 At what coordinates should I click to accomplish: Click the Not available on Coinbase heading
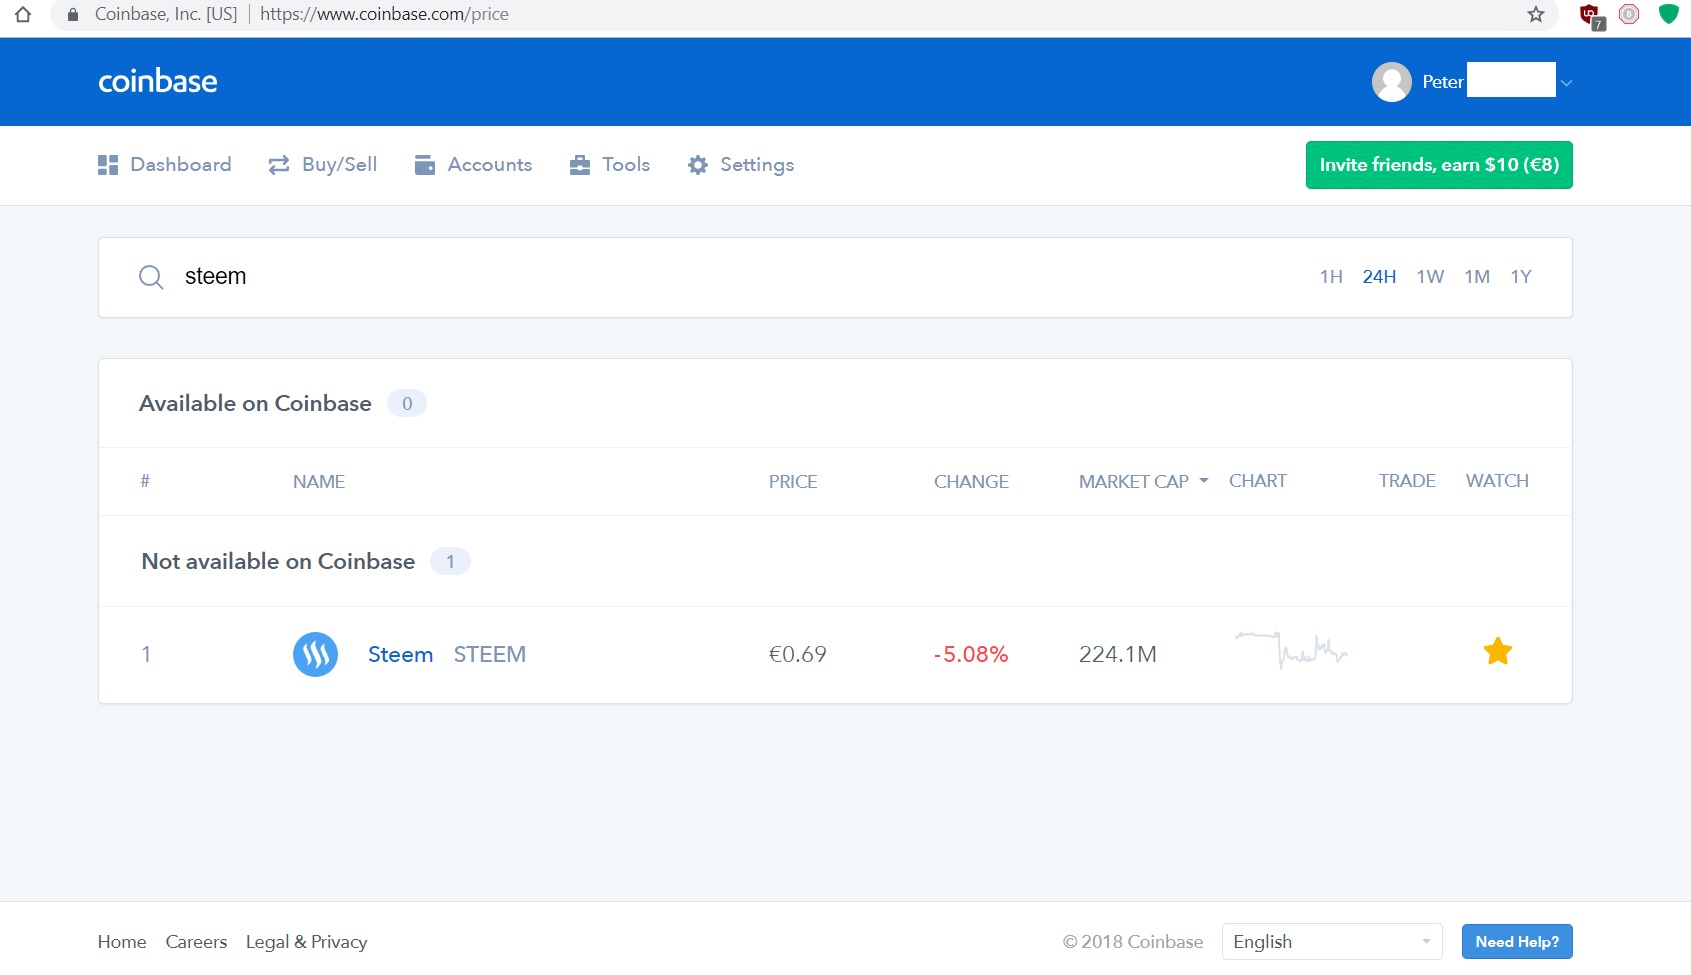[278, 561]
